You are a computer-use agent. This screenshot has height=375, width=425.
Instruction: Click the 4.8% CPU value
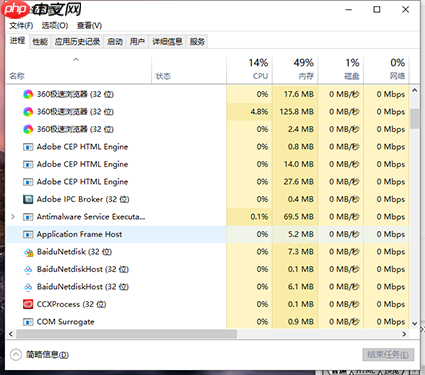pyautogui.click(x=259, y=112)
